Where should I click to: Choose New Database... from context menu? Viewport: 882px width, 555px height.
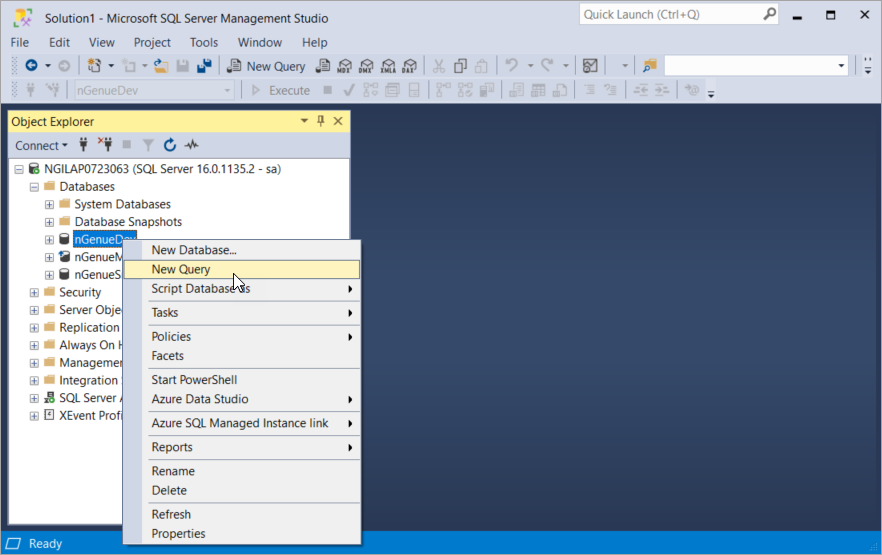click(242, 250)
